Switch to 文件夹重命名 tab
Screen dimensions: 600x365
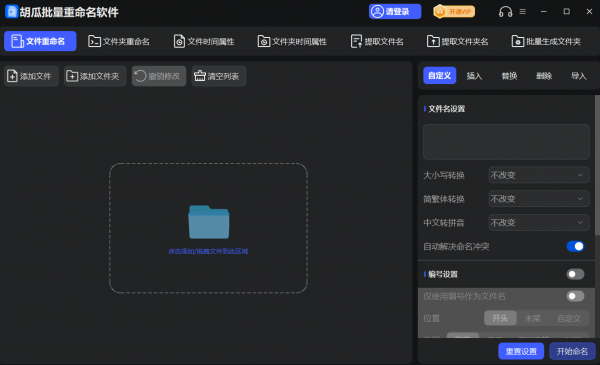(119, 41)
